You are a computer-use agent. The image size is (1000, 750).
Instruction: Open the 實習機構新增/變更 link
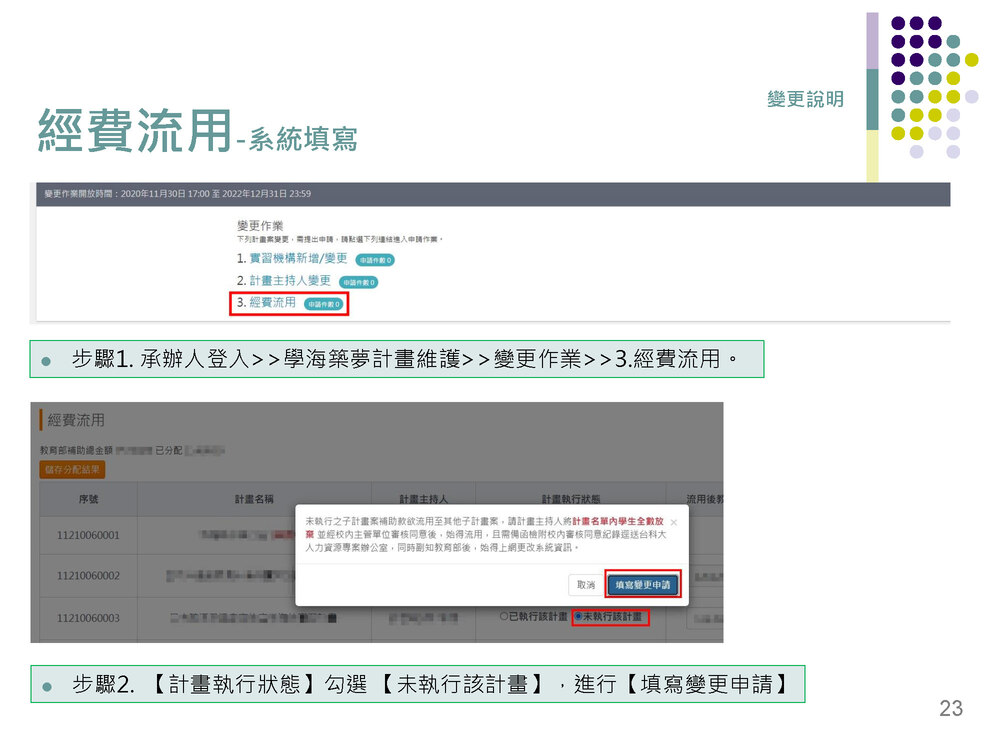pyautogui.click(x=297, y=259)
